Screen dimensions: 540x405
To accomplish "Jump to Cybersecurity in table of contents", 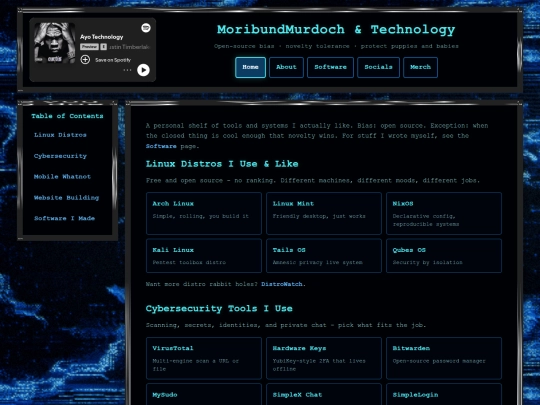I will (60, 156).
